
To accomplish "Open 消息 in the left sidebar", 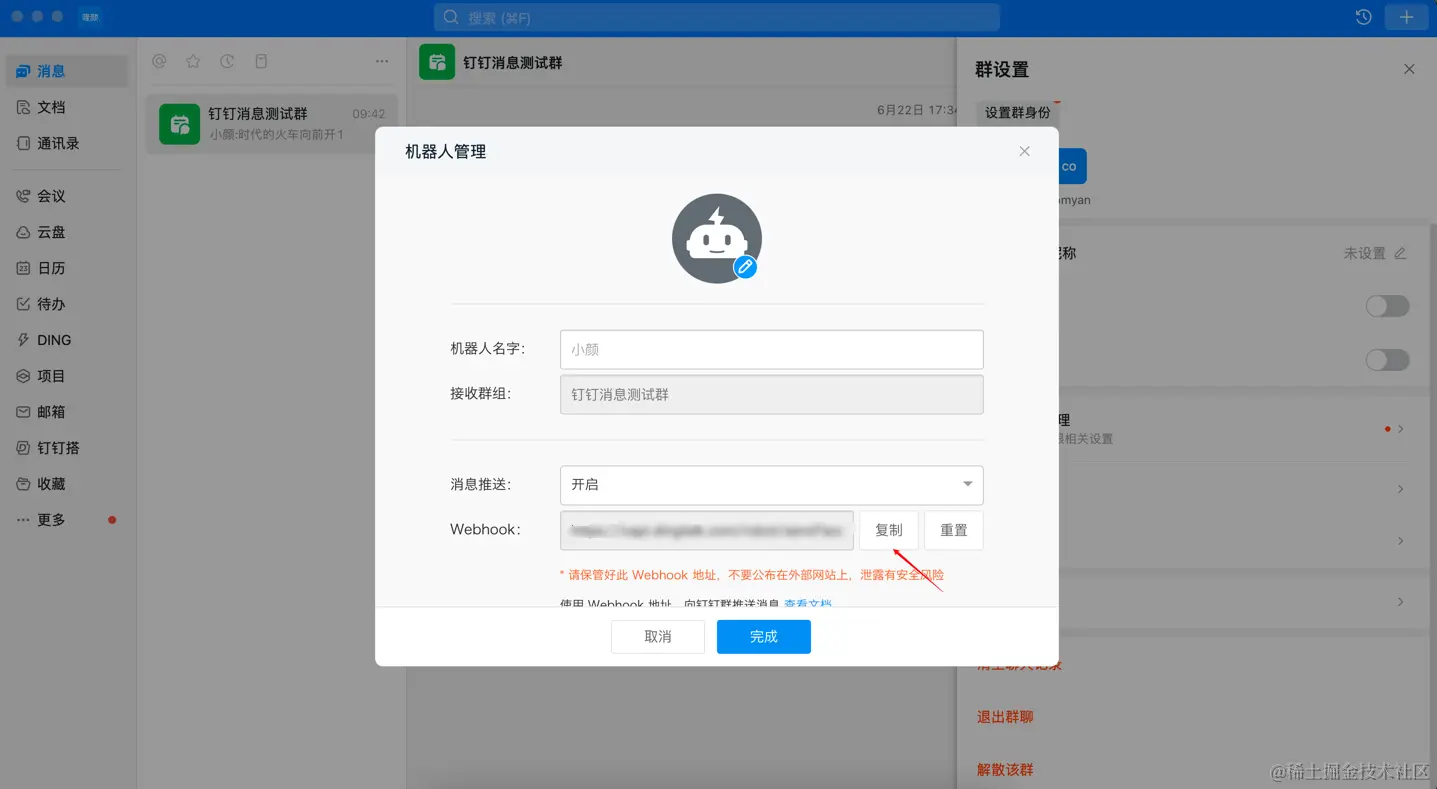I will 66,71.
